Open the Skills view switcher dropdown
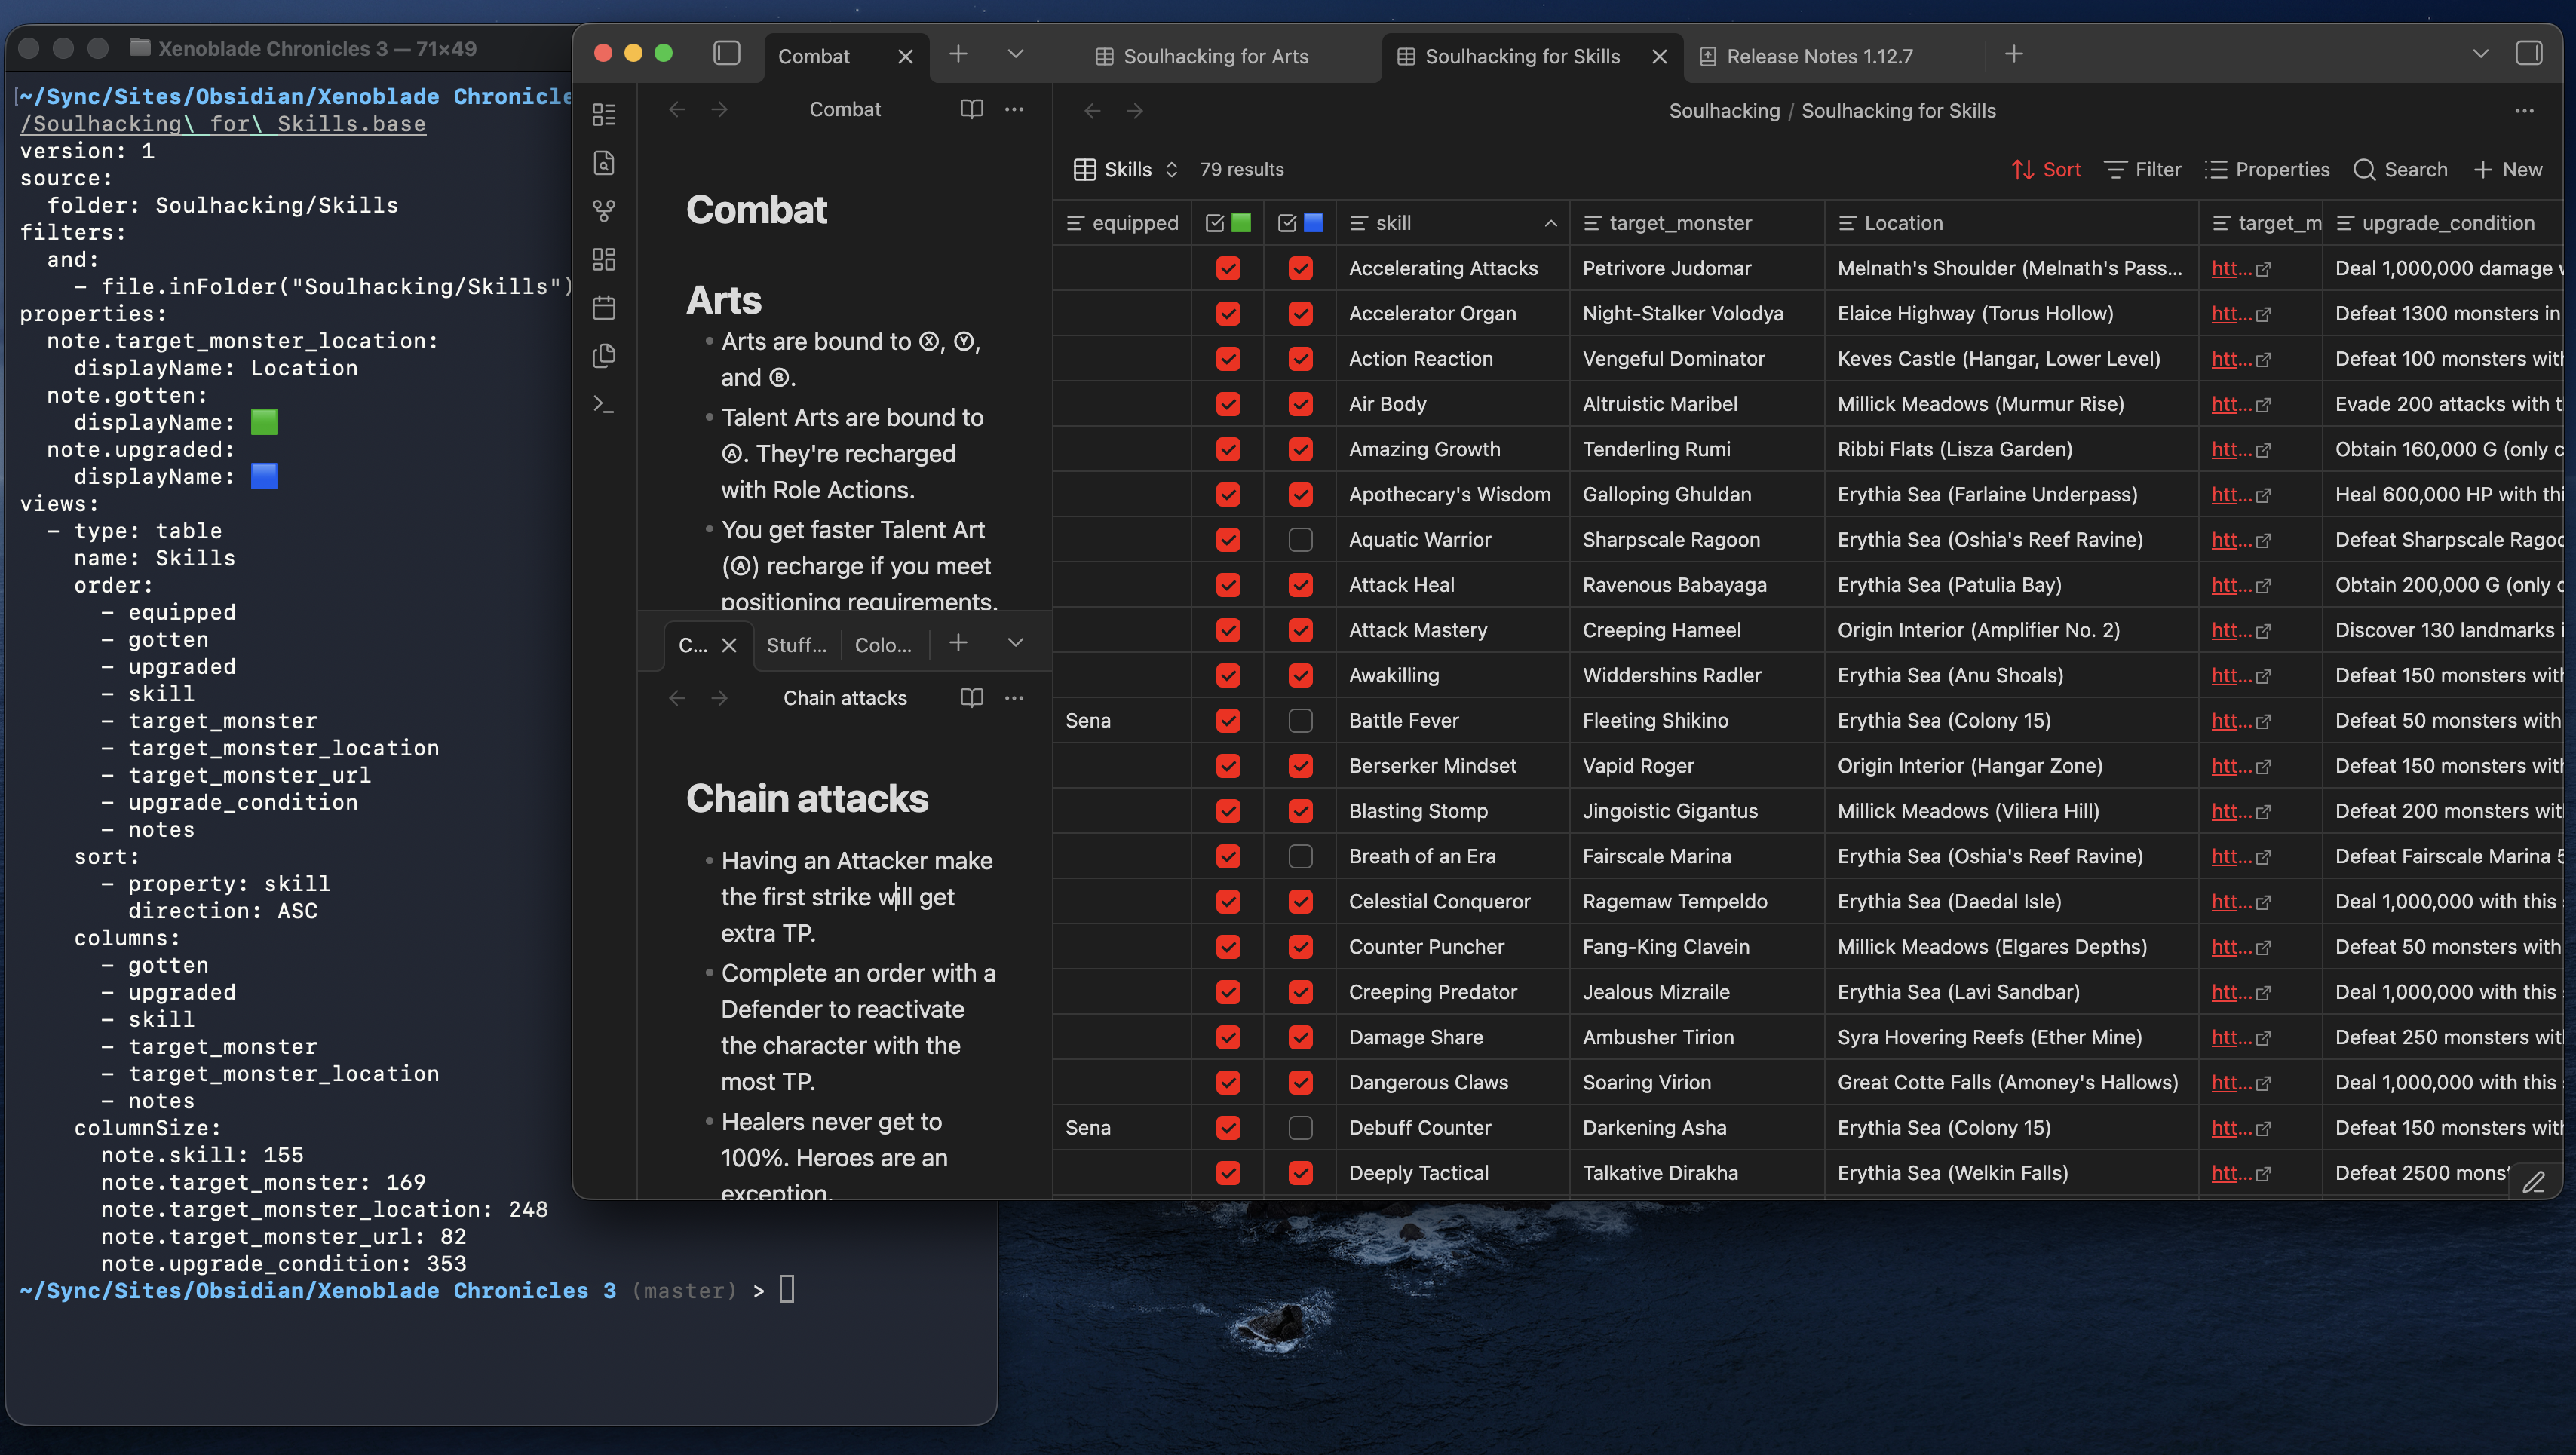Image resolution: width=2576 pixels, height=1455 pixels. (1127, 169)
